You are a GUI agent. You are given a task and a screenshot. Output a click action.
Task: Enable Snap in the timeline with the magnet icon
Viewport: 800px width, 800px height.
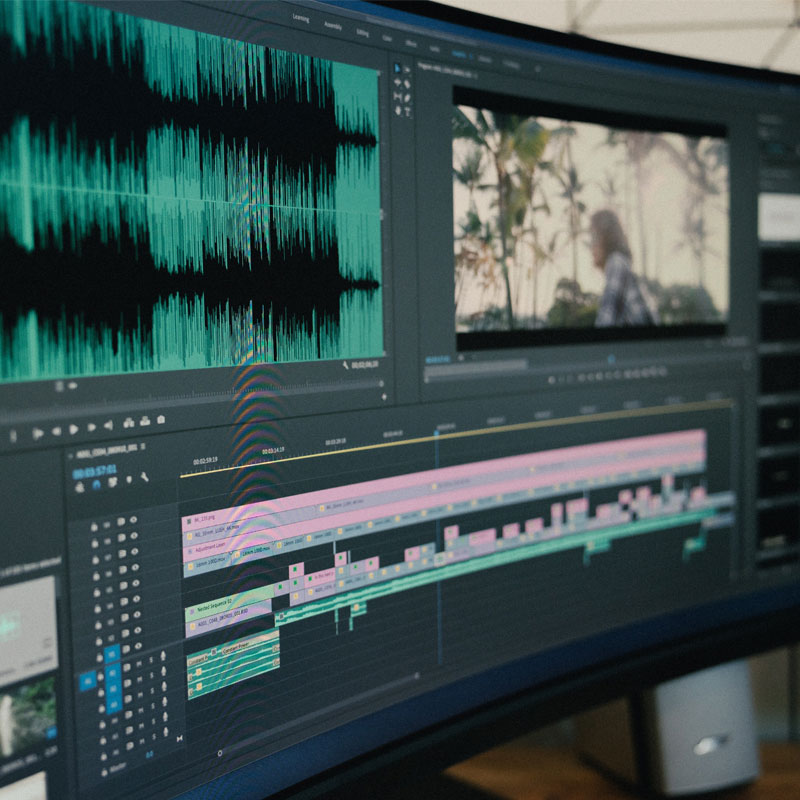click(x=95, y=483)
